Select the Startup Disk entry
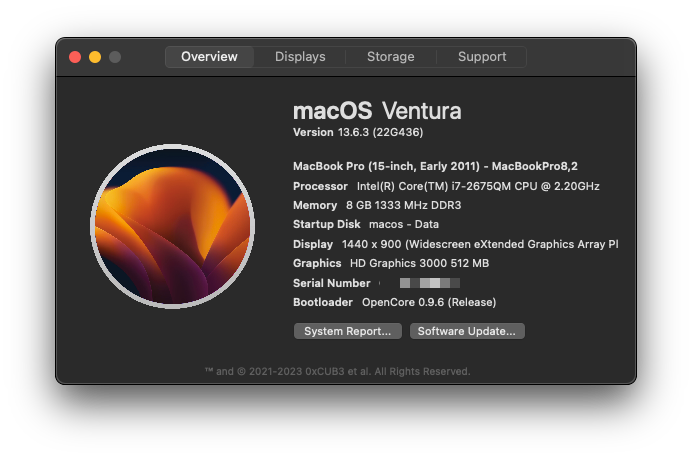This screenshot has width=692, height=458. click(x=366, y=224)
